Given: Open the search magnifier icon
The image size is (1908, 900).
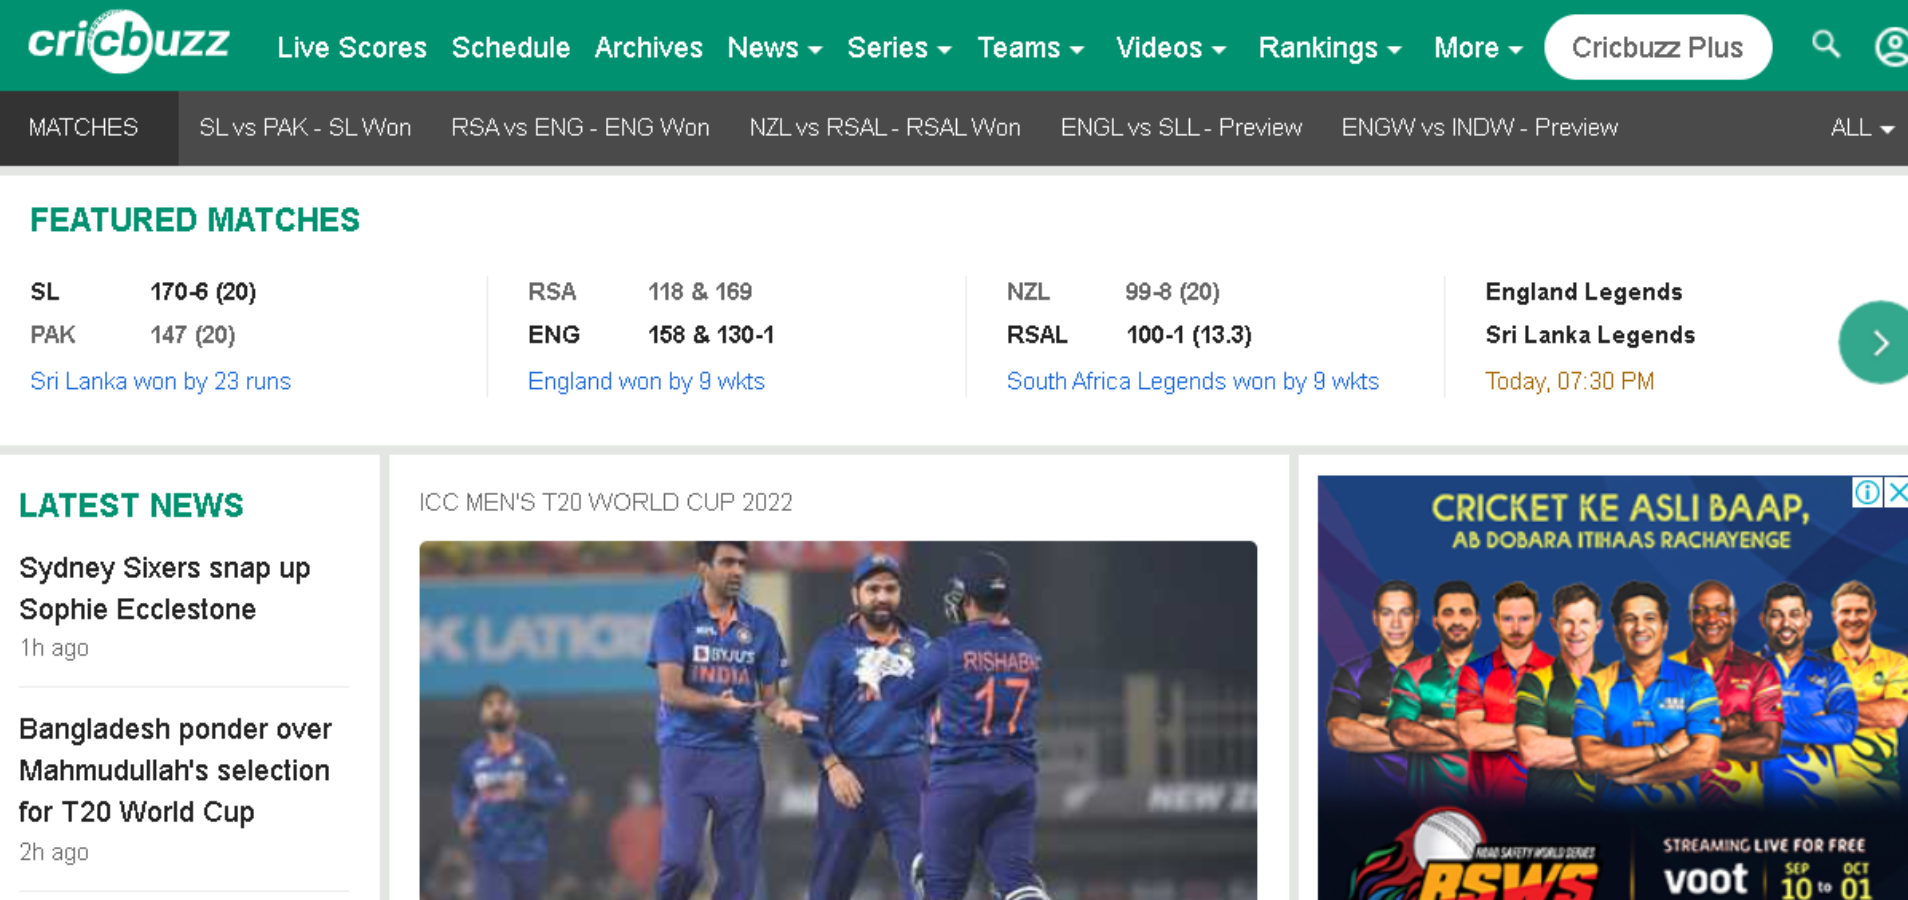Looking at the screenshot, I should [1826, 45].
